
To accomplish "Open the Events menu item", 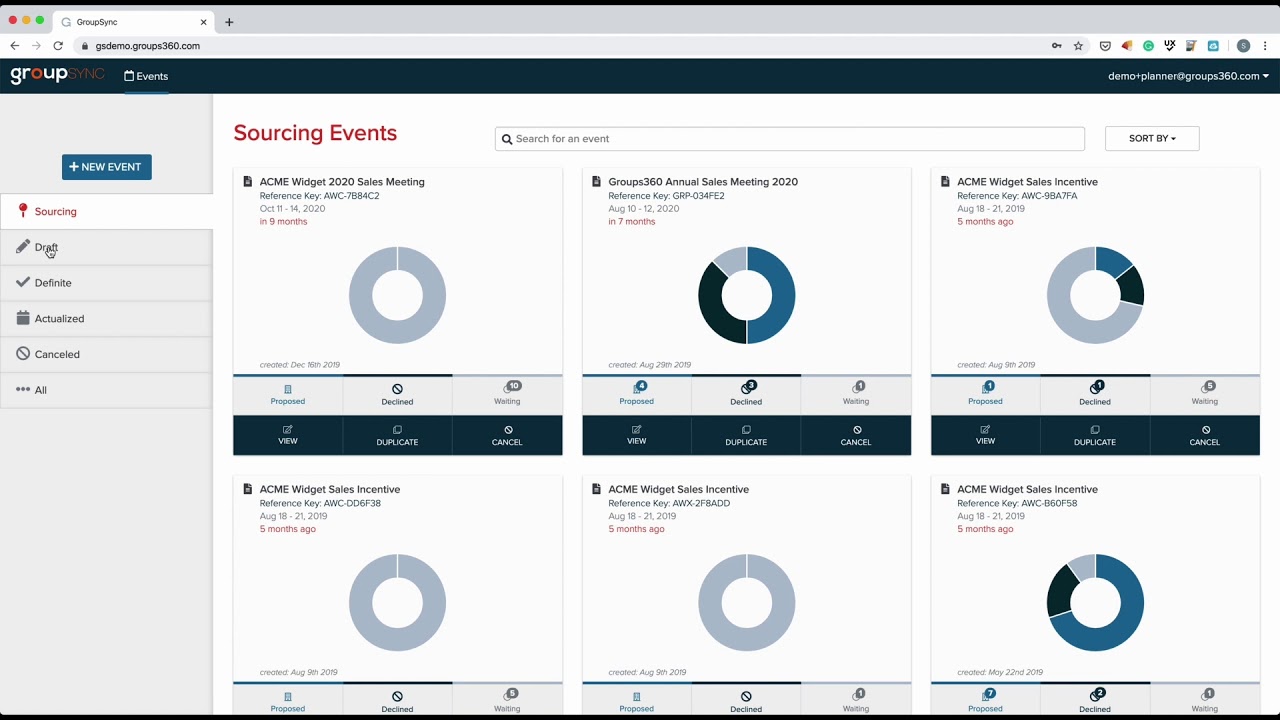I will click(146, 76).
